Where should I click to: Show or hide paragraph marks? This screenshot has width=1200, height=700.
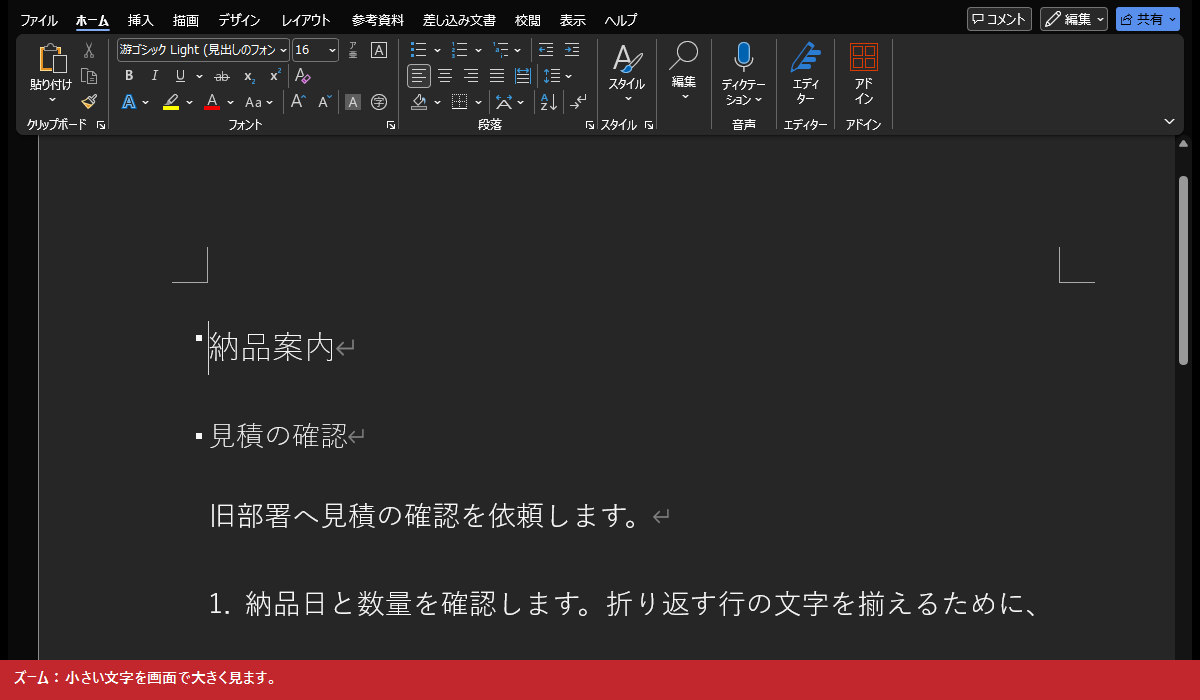pos(579,101)
